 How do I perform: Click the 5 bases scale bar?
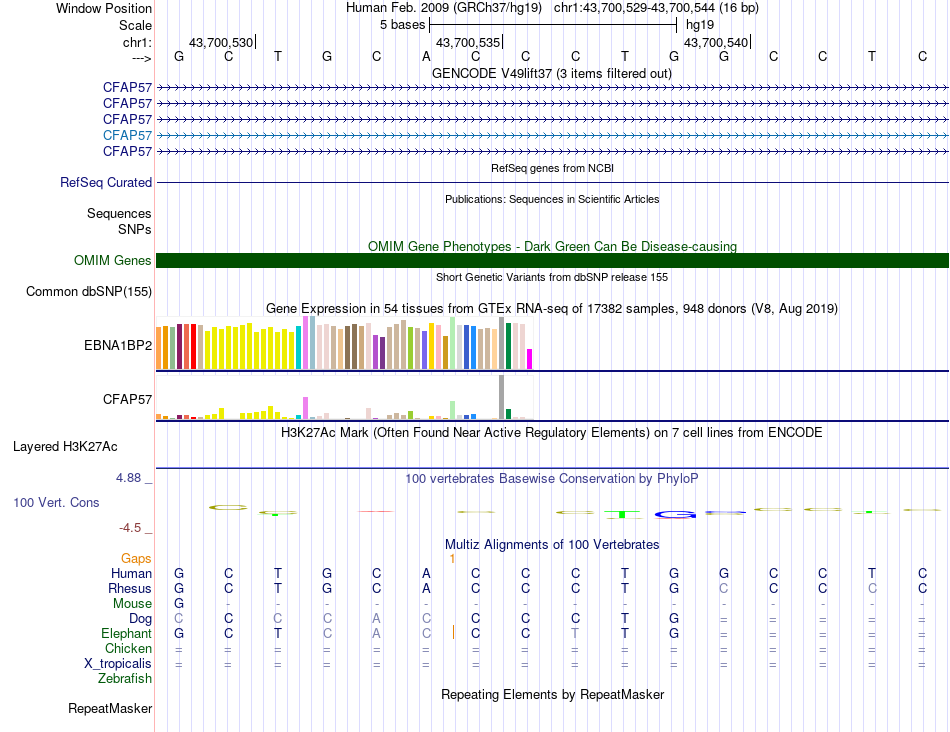tap(553, 24)
